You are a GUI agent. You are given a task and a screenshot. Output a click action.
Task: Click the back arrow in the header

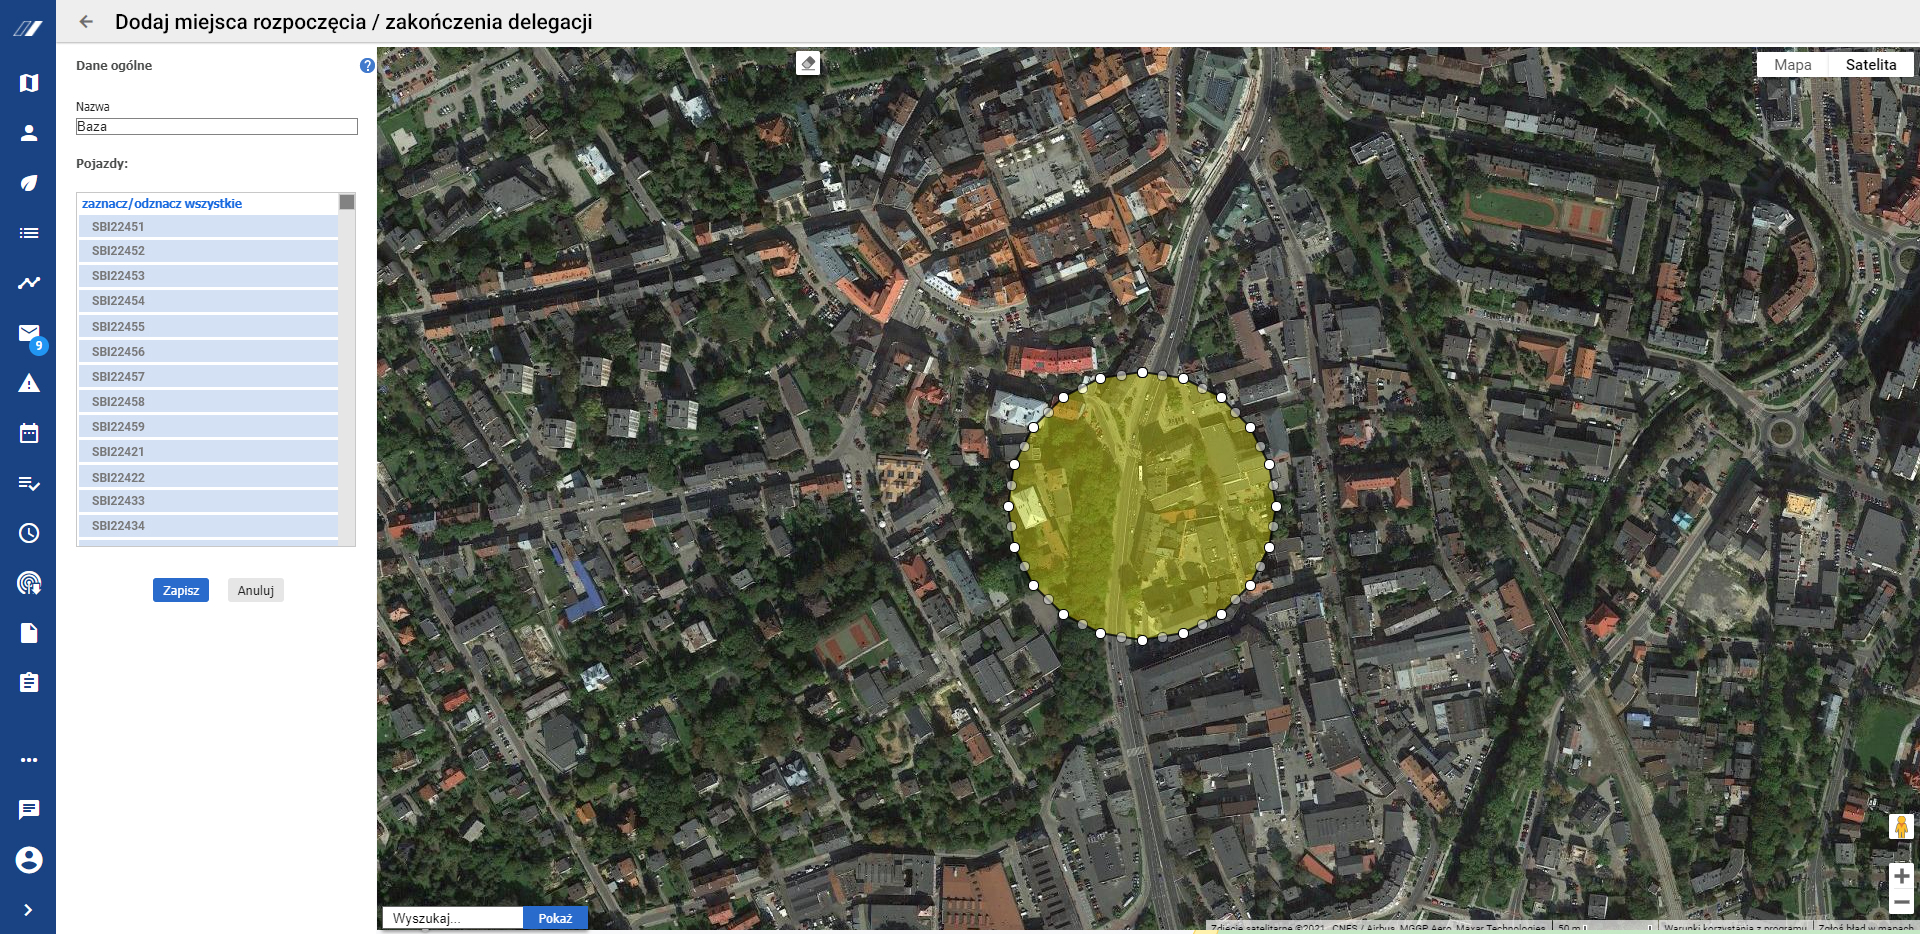tap(86, 21)
